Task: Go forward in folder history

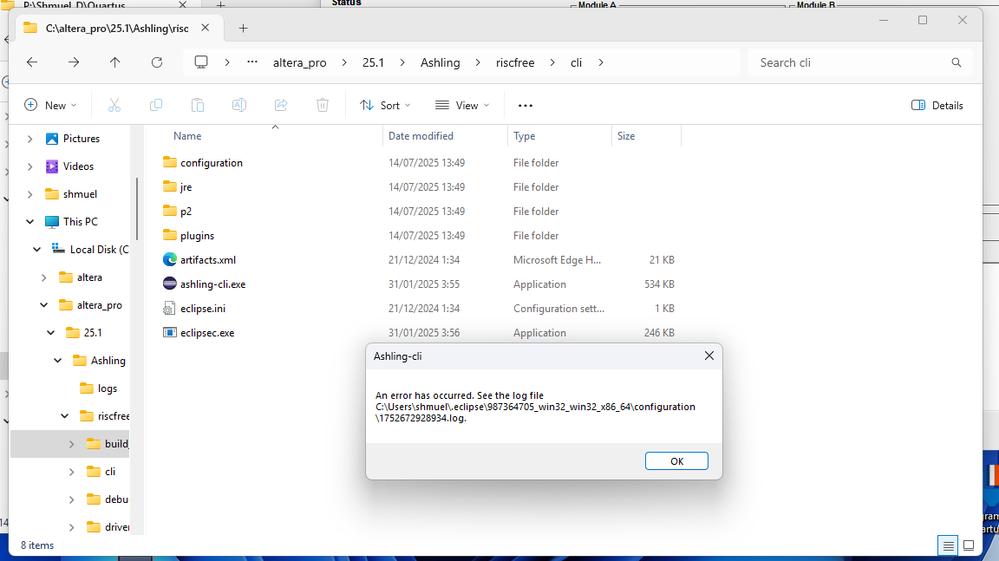Action: (74, 62)
